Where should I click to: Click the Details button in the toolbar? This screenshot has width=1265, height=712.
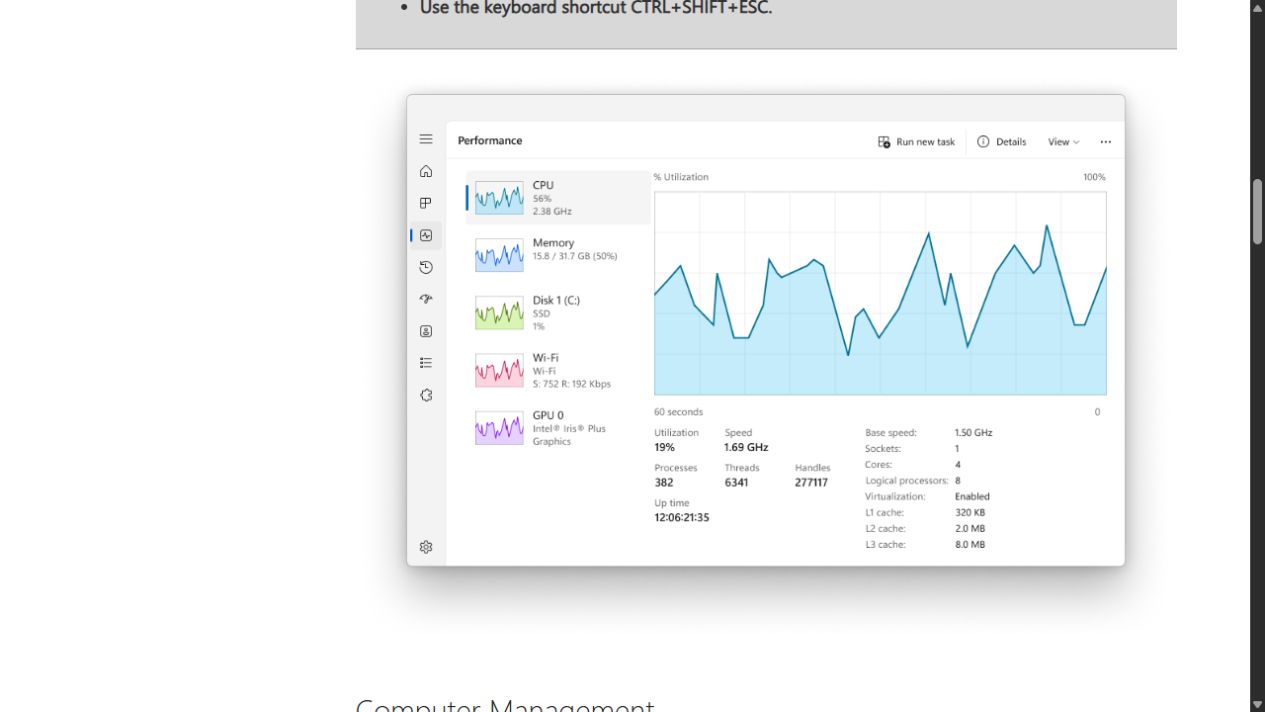pyautogui.click(x=1002, y=142)
